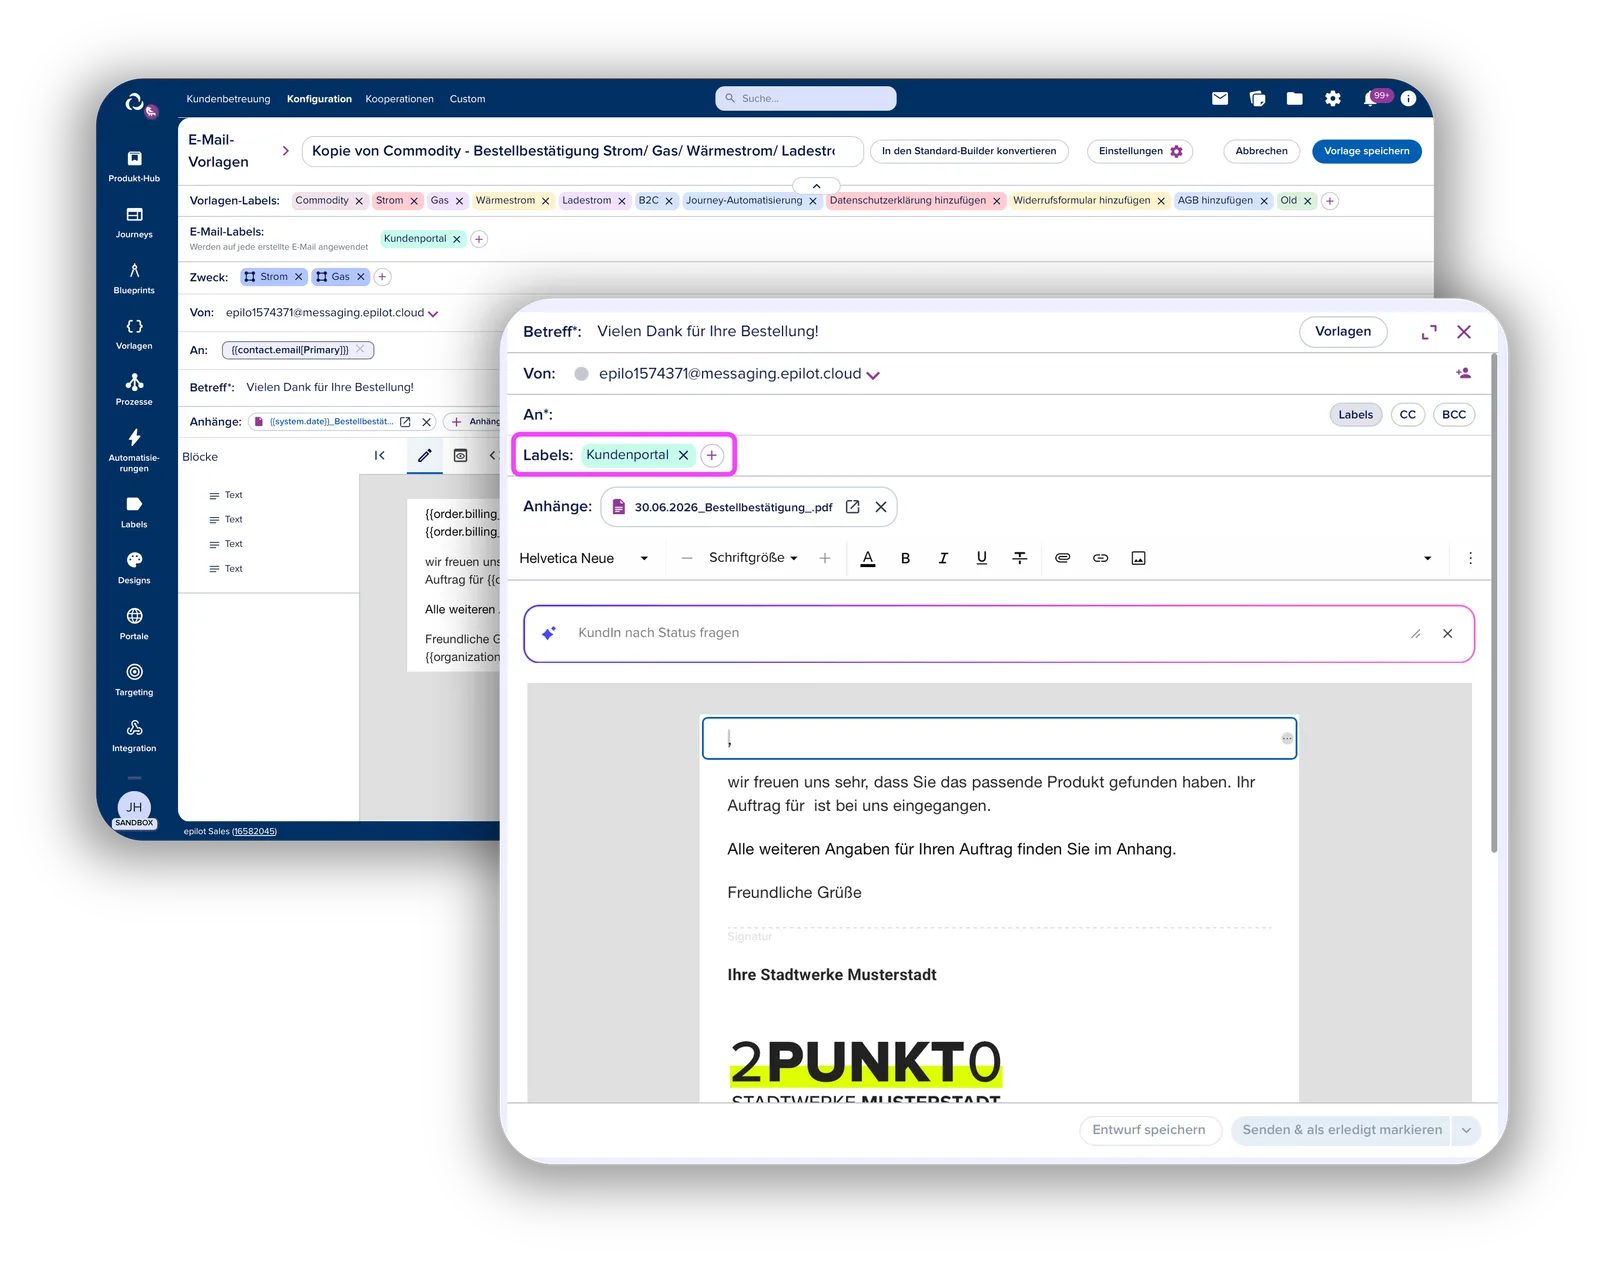Open Labels in the left sidebar
1600x1261 pixels.
(x=134, y=512)
